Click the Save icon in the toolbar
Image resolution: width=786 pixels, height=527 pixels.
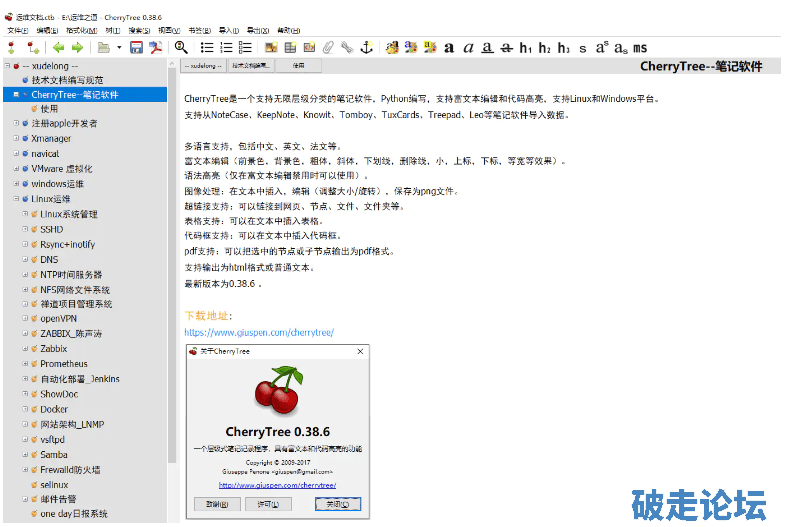point(136,47)
